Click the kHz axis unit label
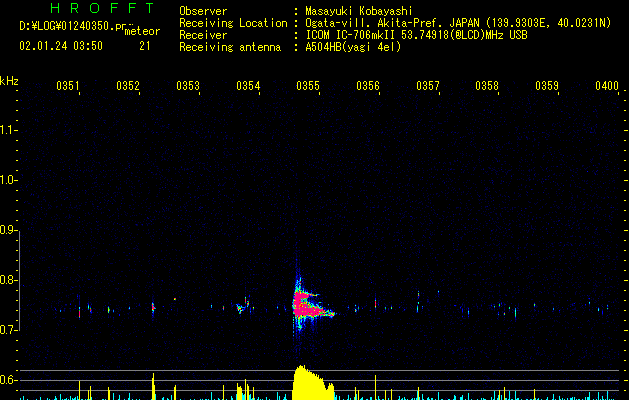Viewport: 629px width, 400px height. tap(9, 81)
